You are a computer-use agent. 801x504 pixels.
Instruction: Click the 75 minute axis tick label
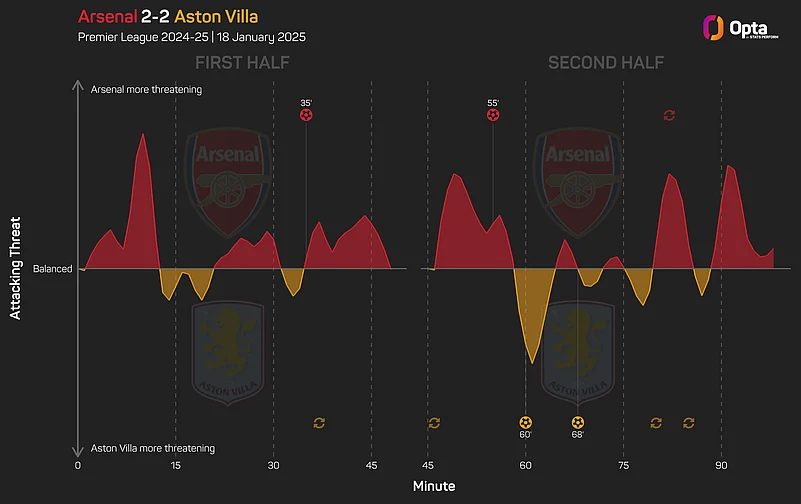click(623, 466)
